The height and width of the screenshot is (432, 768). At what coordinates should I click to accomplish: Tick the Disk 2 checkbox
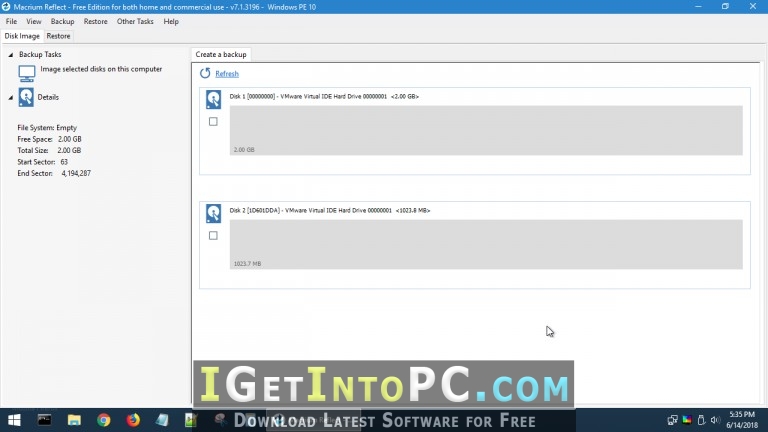(x=213, y=236)
